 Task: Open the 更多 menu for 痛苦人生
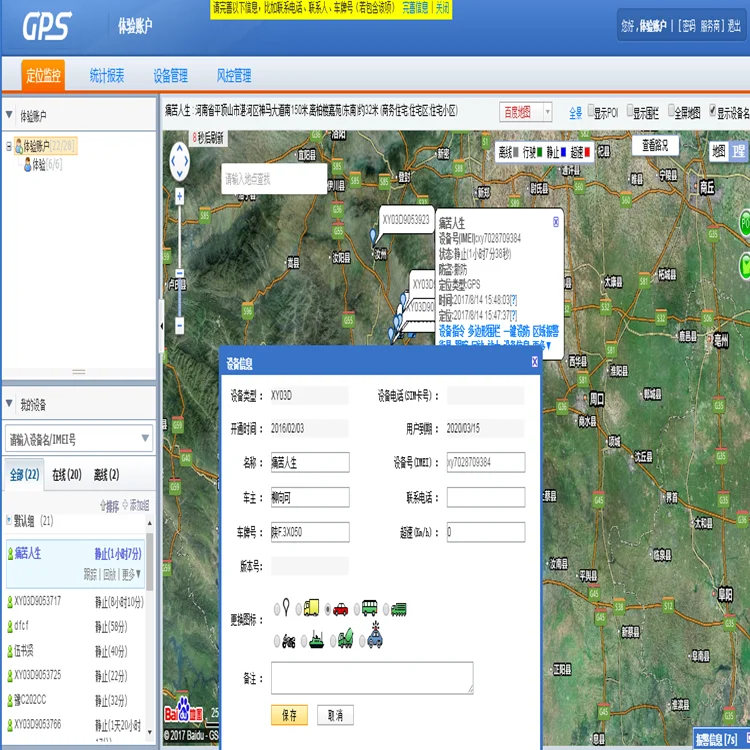pyautogui.click(x=129, y=574)
